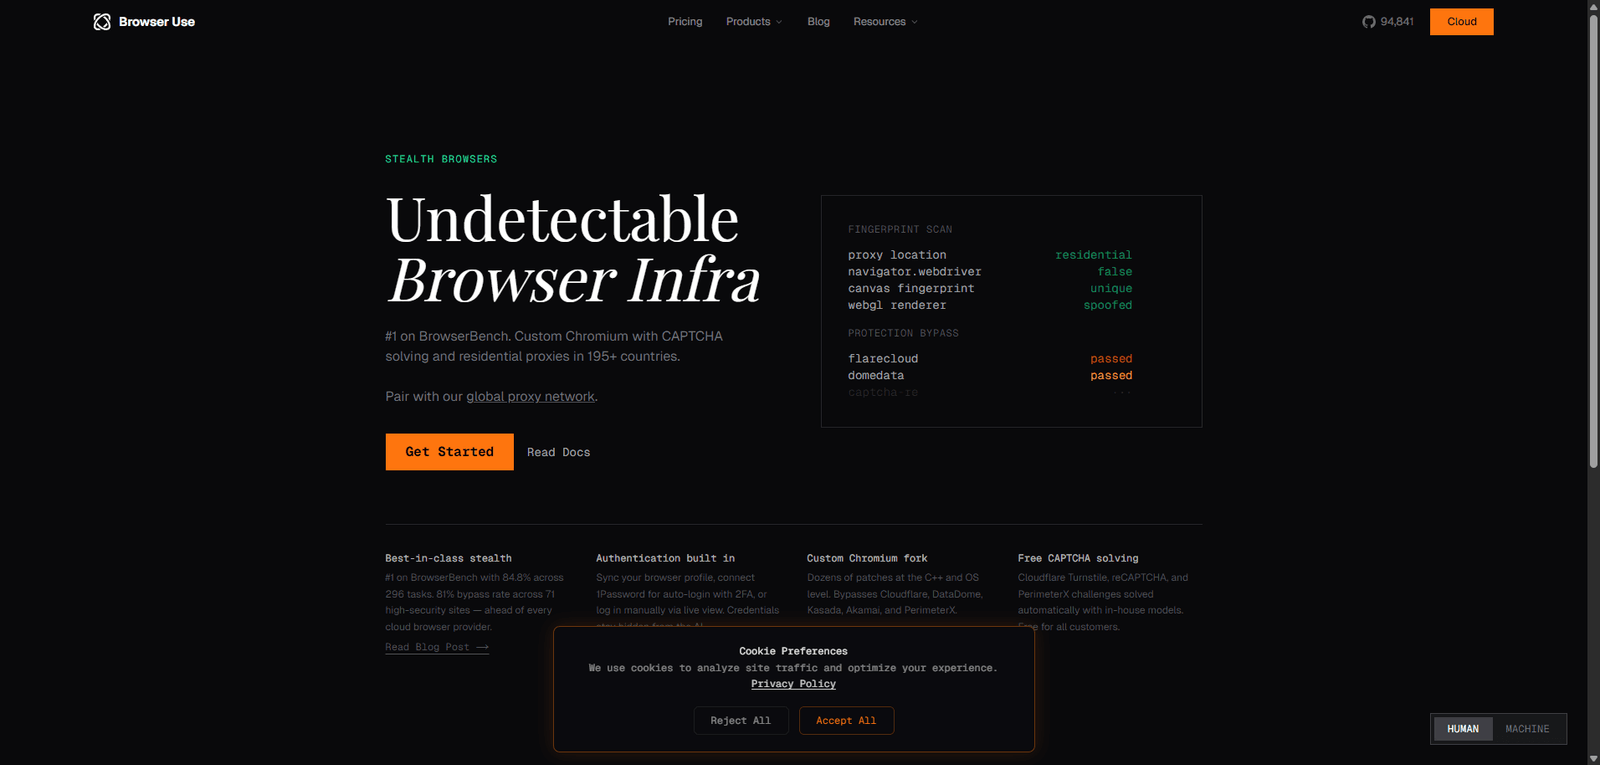
Task: Open the Privacy Policy link
Action: click(x=793, y=684)
